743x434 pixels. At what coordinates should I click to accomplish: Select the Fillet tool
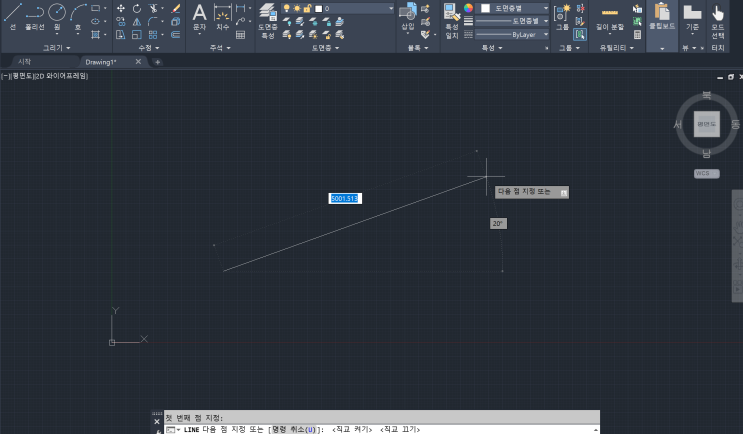[x=153, y=21]
